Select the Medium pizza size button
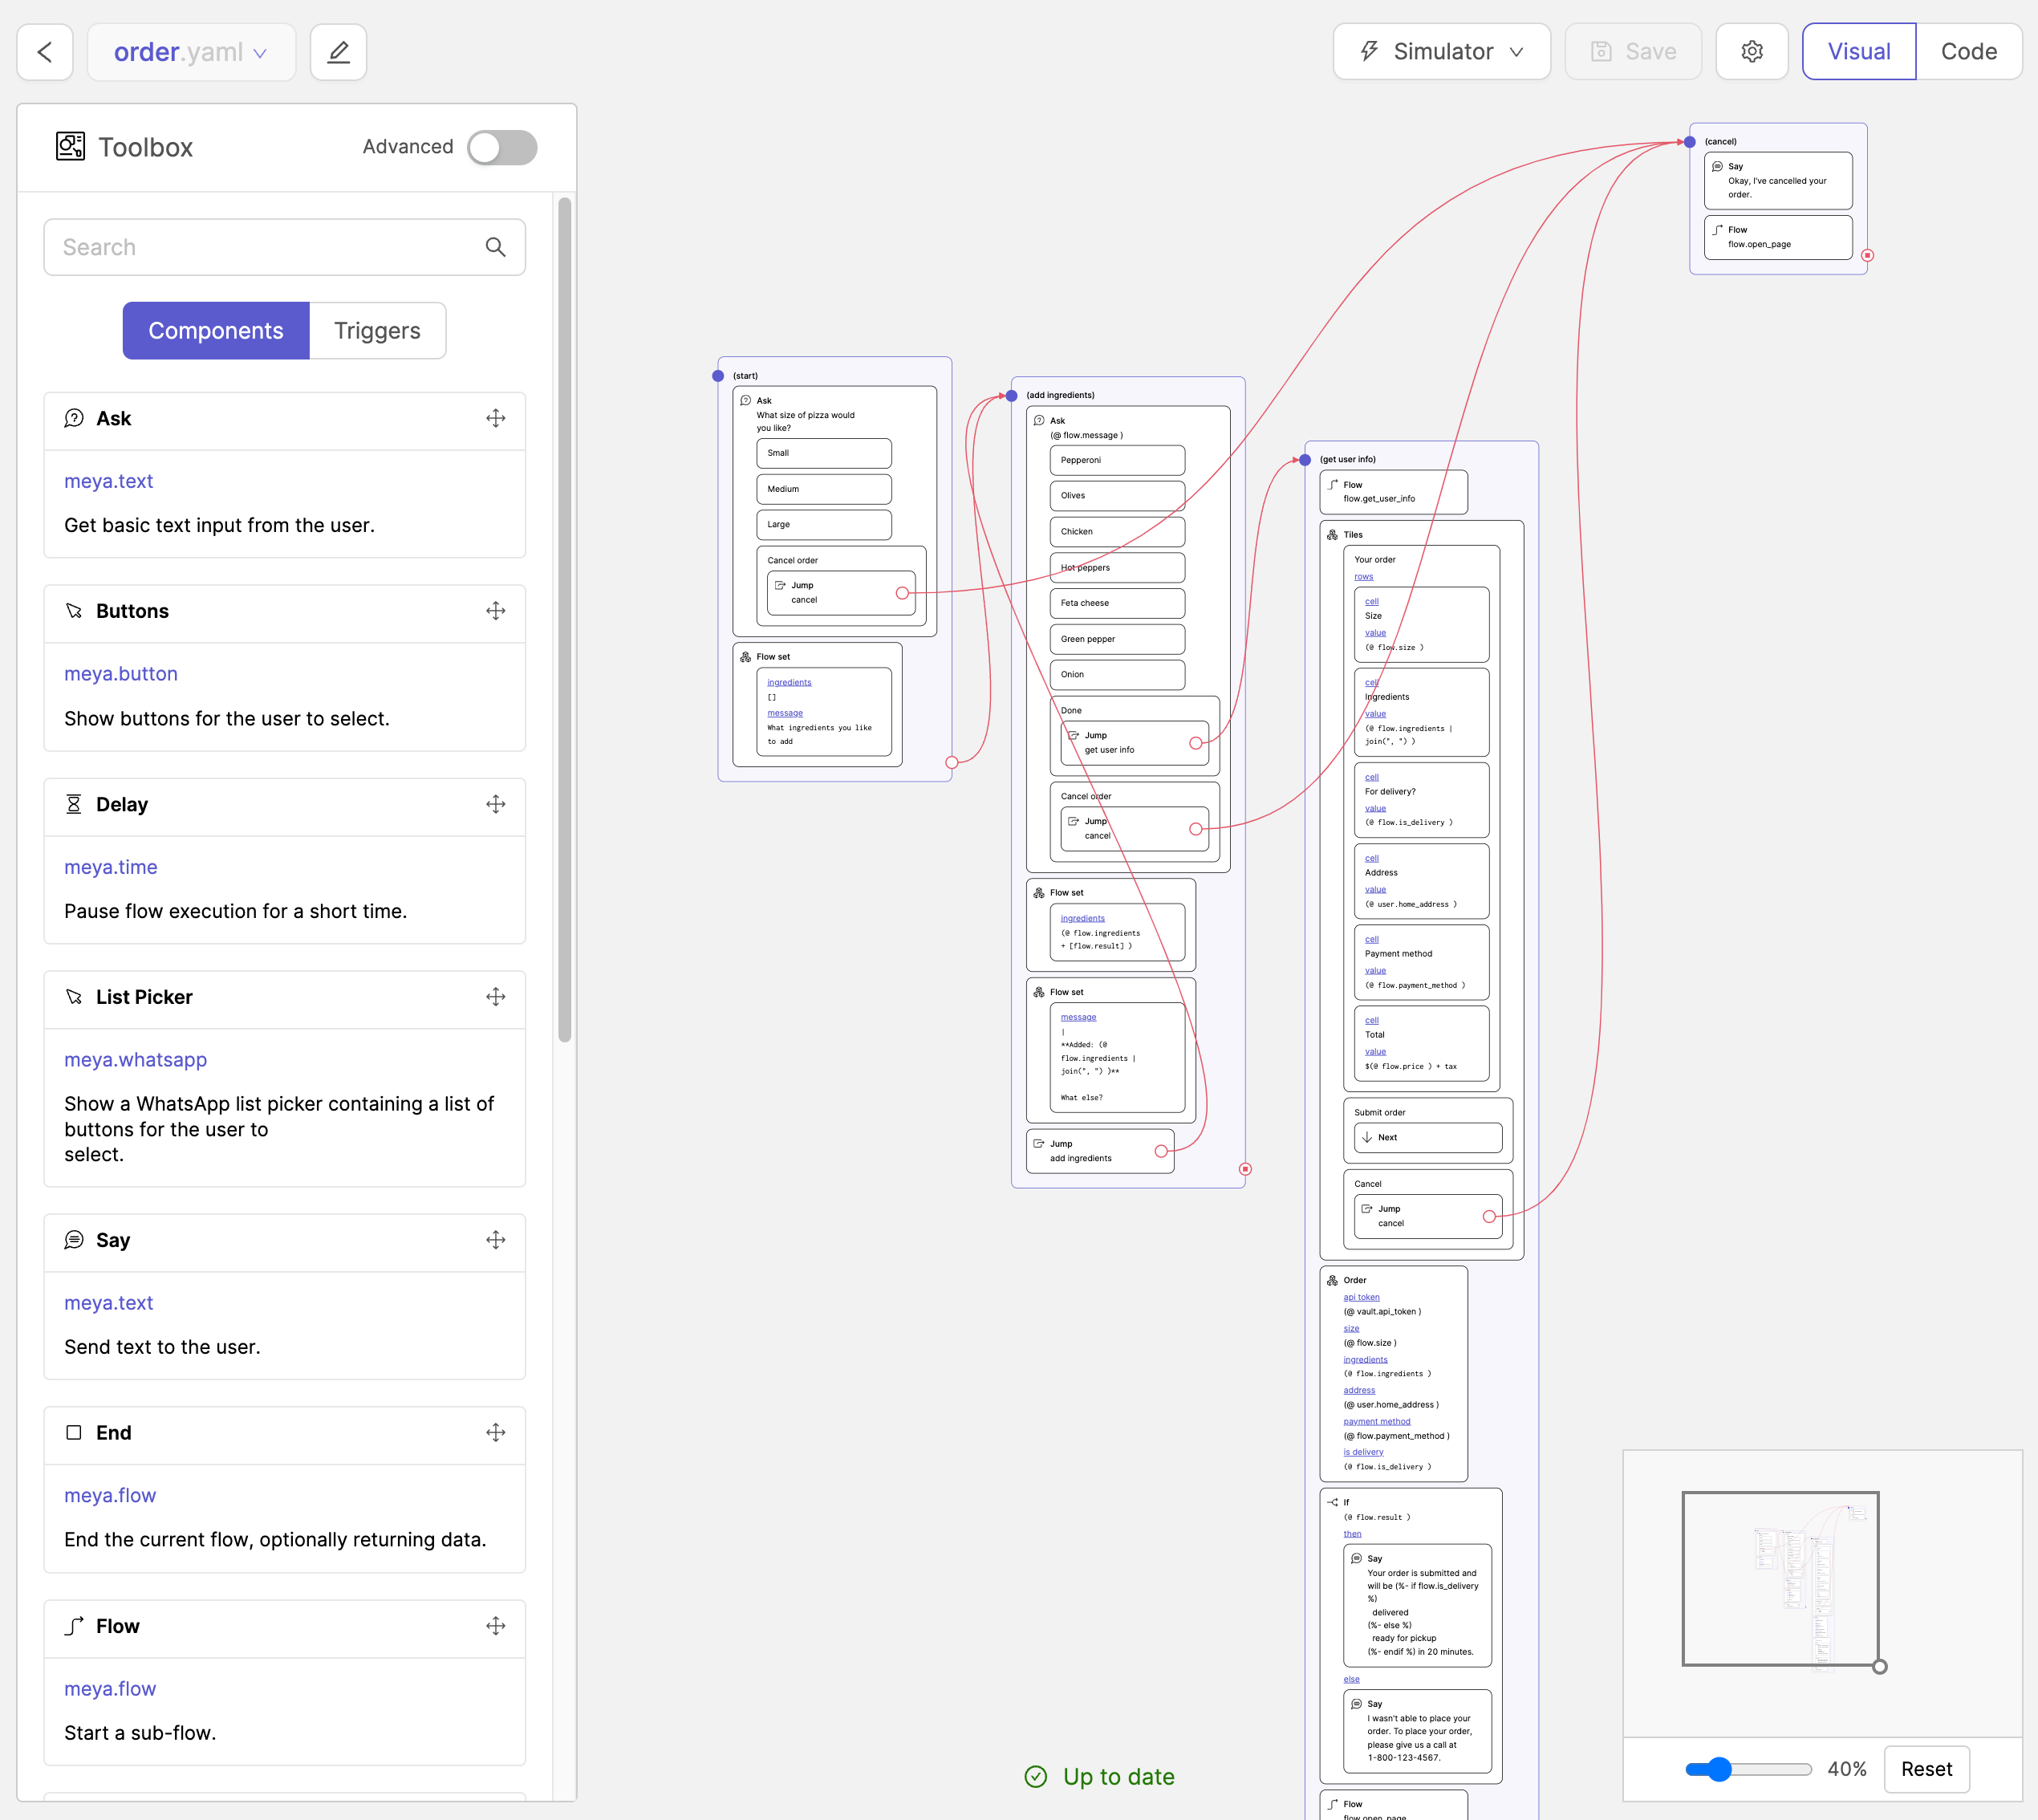Viewport: 2038px width, 1820px height. (x=824, y=489)
